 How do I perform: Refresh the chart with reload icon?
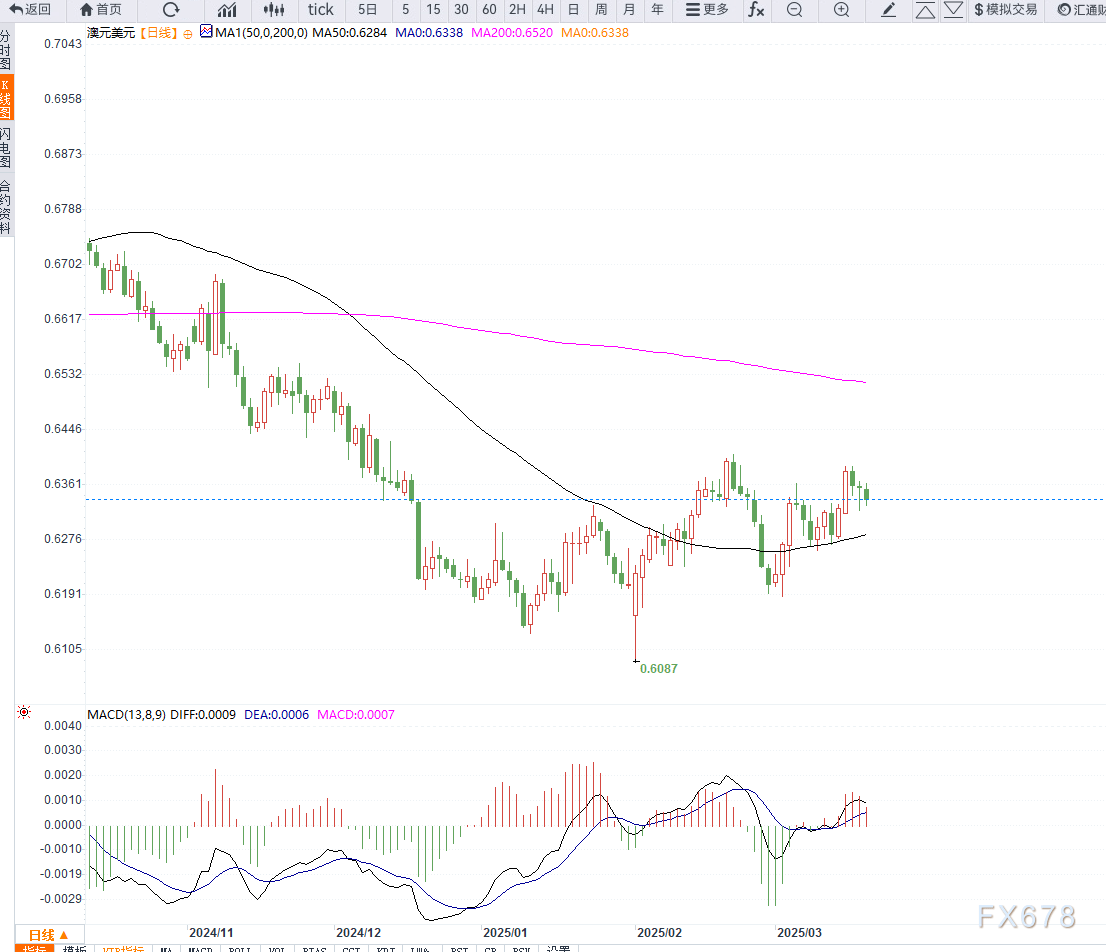(x=171, y=9)
